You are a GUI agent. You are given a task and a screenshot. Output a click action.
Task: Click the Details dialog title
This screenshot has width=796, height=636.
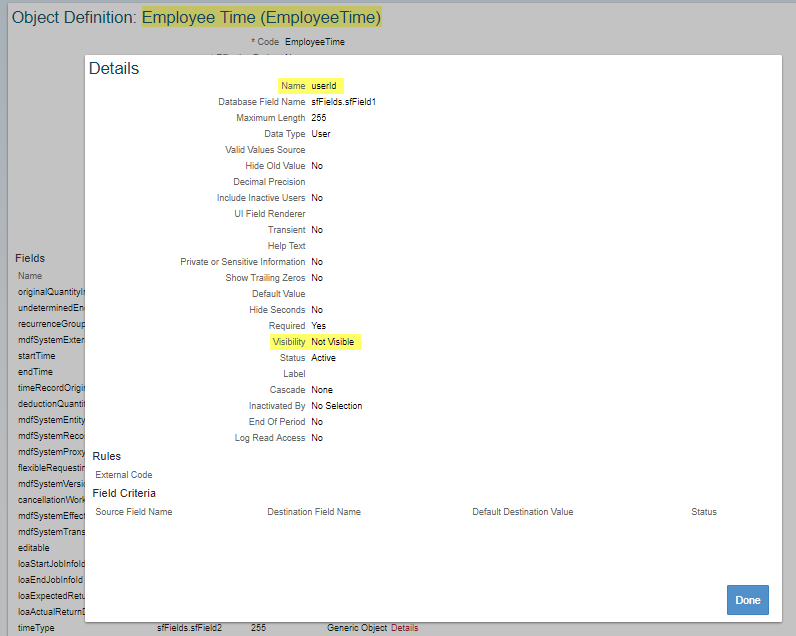tap(114, 69)
